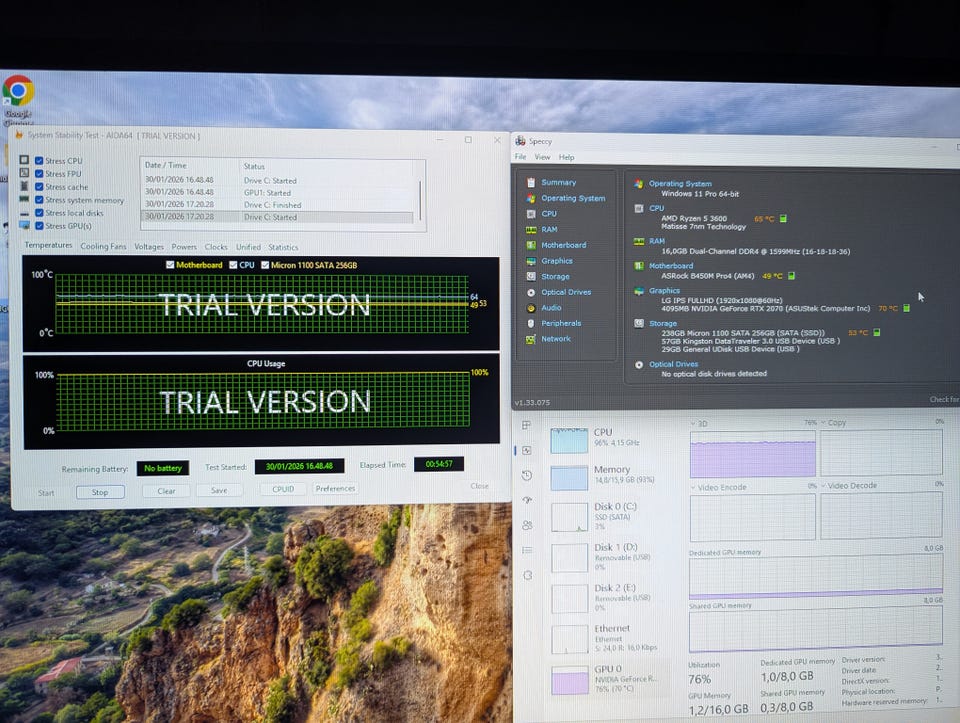Select Network in the Speccy sidebar
Image resolution: width=960 pixels, height=723 pixels.
pos(555,339)
